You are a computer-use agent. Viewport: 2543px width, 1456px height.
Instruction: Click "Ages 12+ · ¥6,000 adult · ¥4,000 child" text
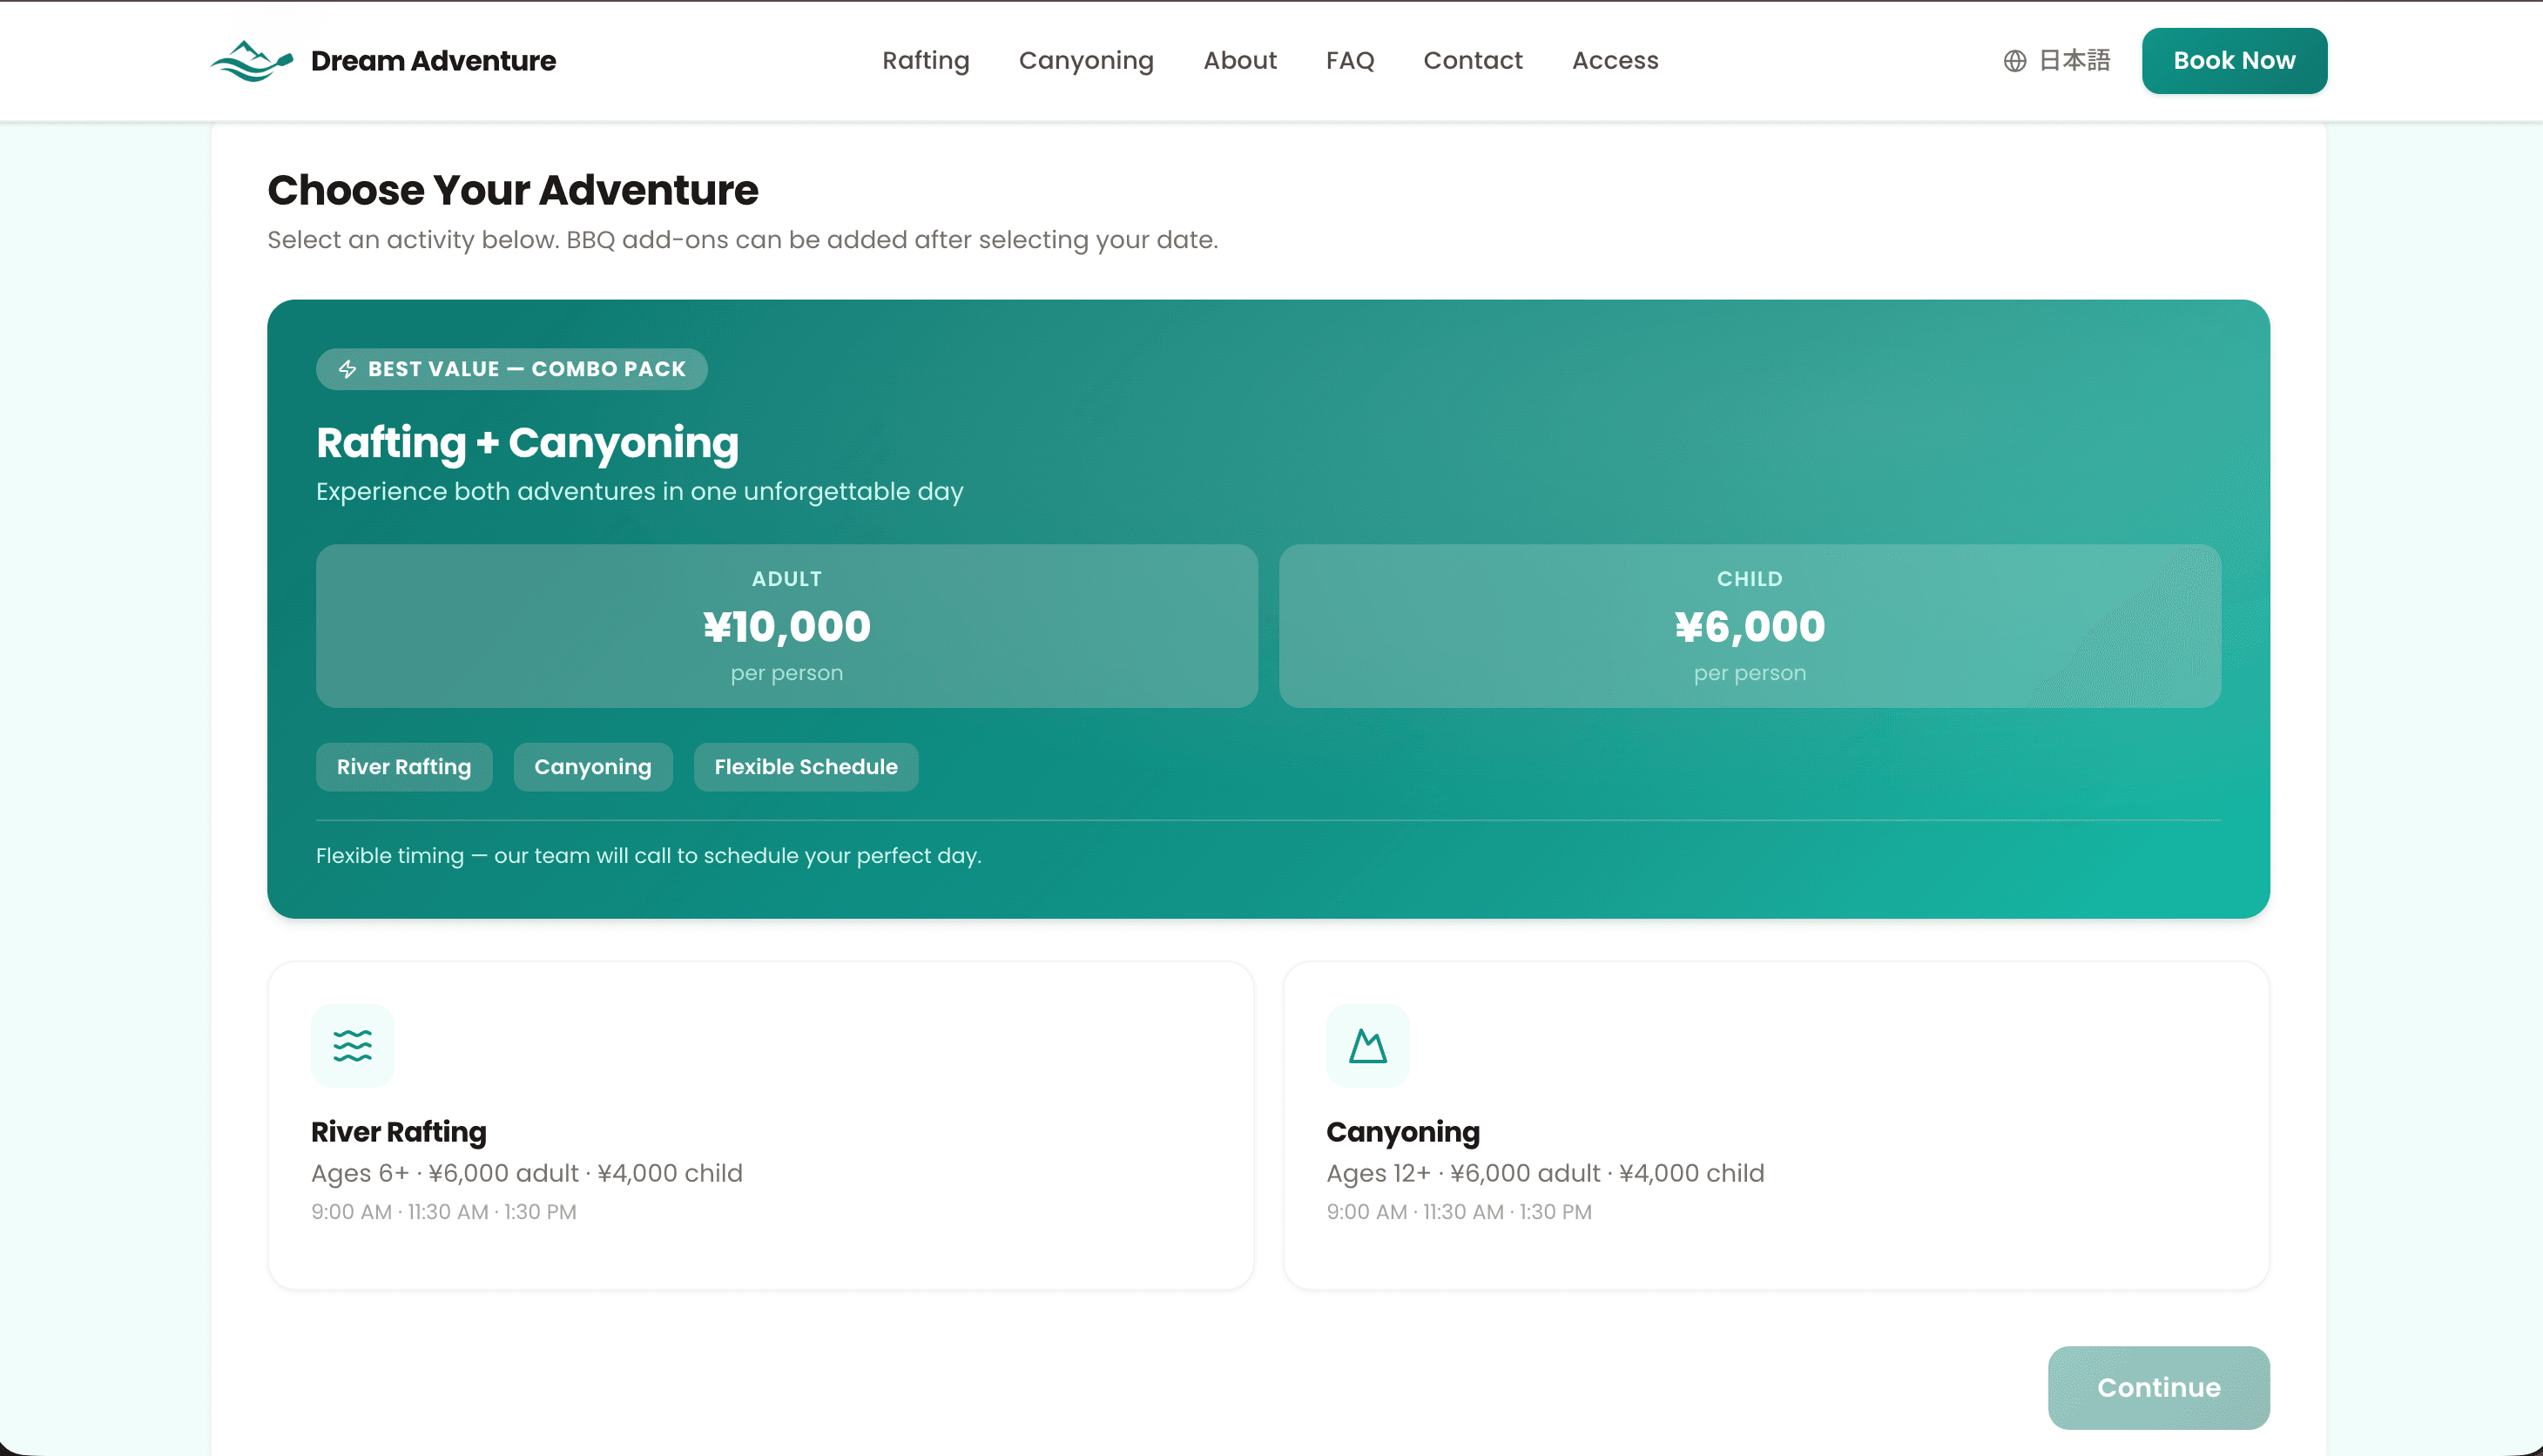pos(1544,1173)
